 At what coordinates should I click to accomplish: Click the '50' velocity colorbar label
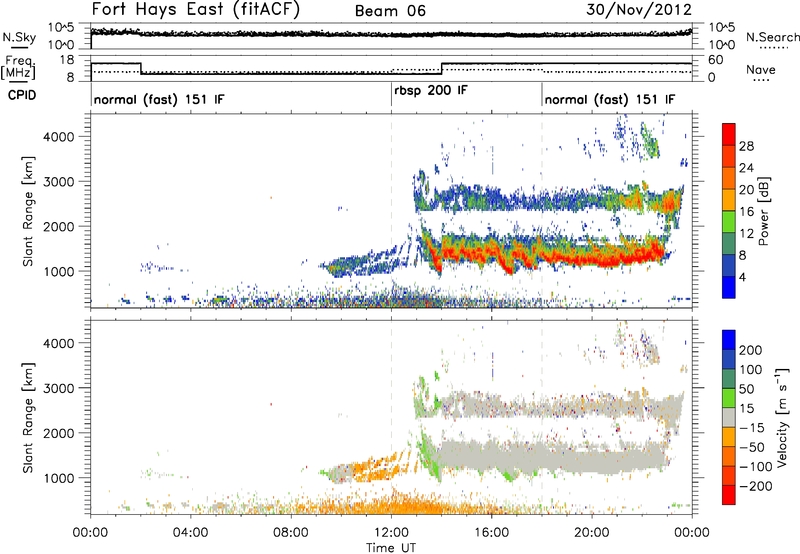pyautogui.click(x=746, y=389)
